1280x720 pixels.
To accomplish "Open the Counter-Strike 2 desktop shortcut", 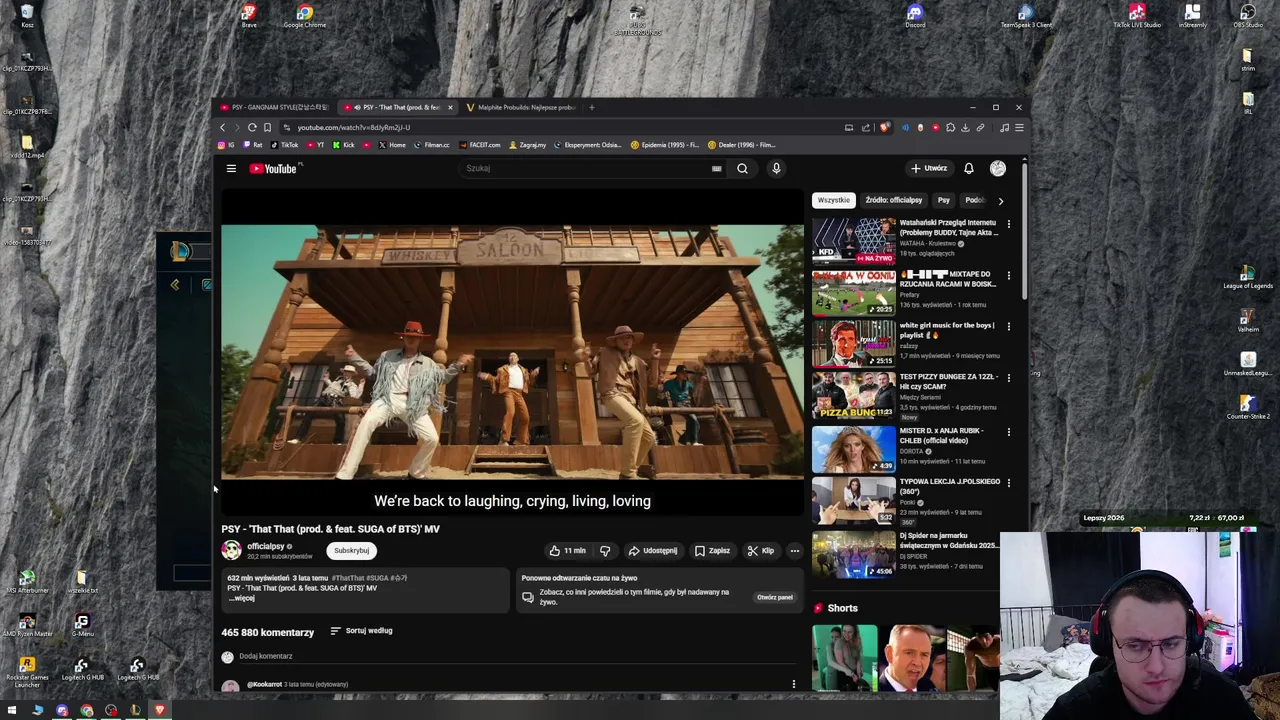I will click(x=1247, y=407).
